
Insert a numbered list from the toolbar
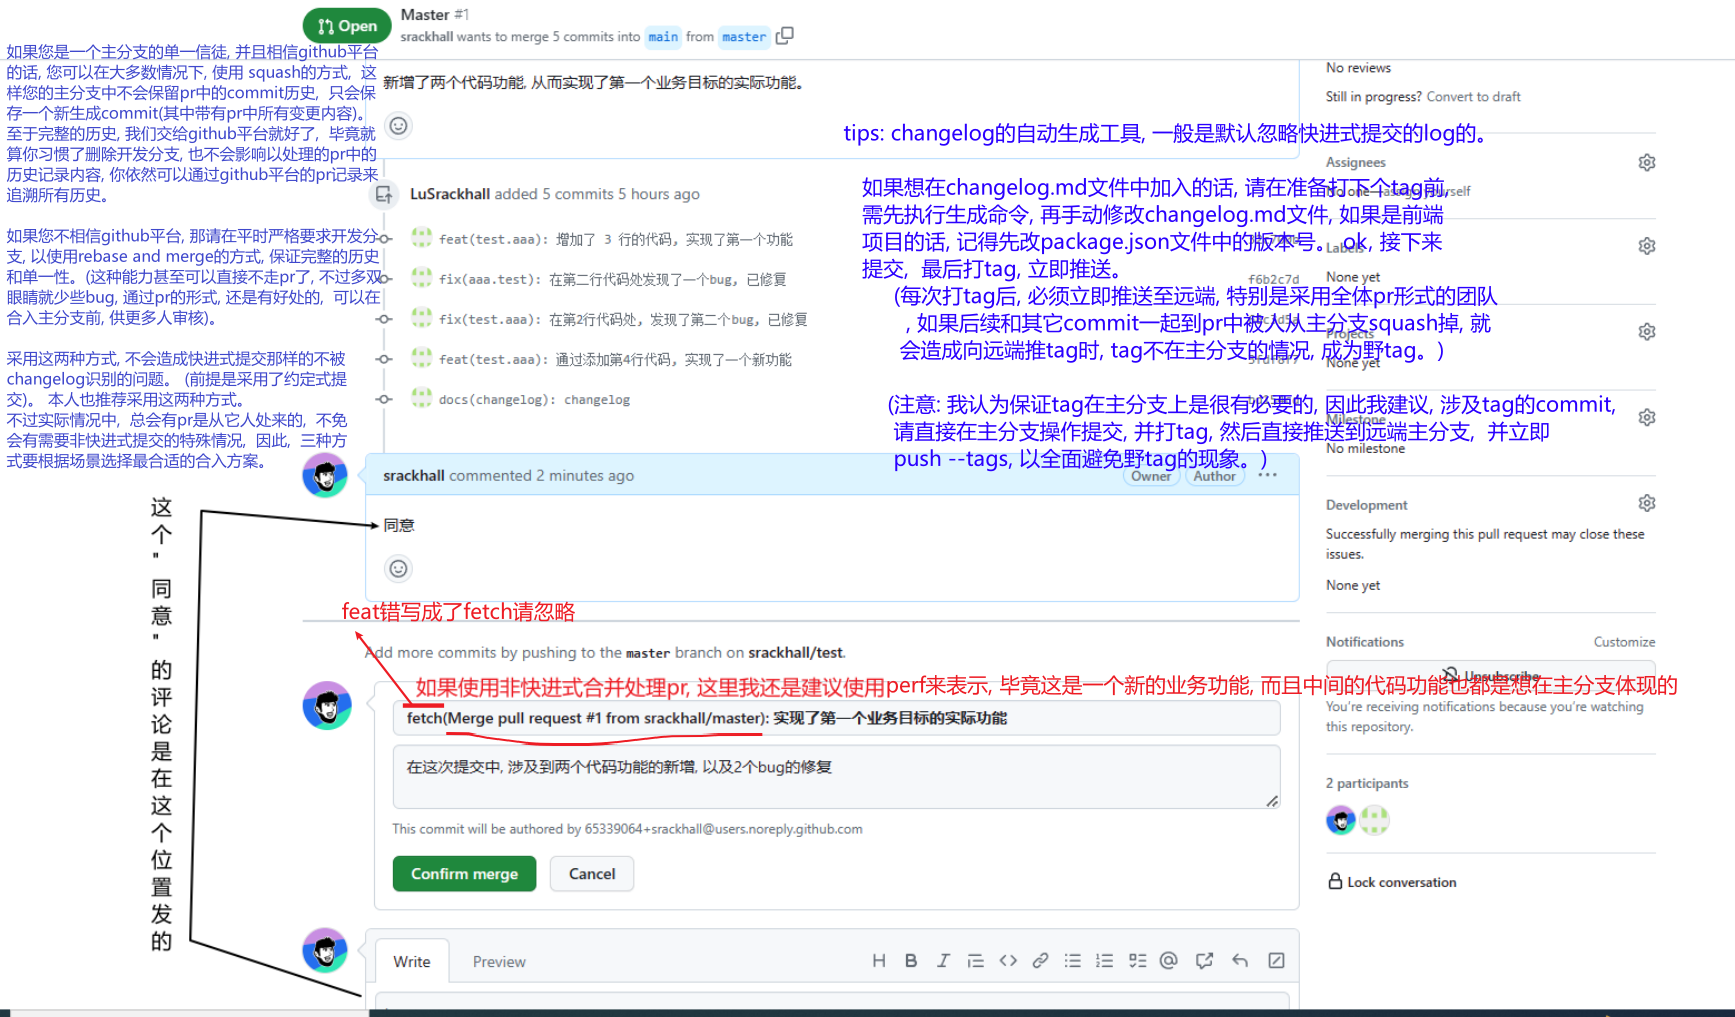point(1104,961)
